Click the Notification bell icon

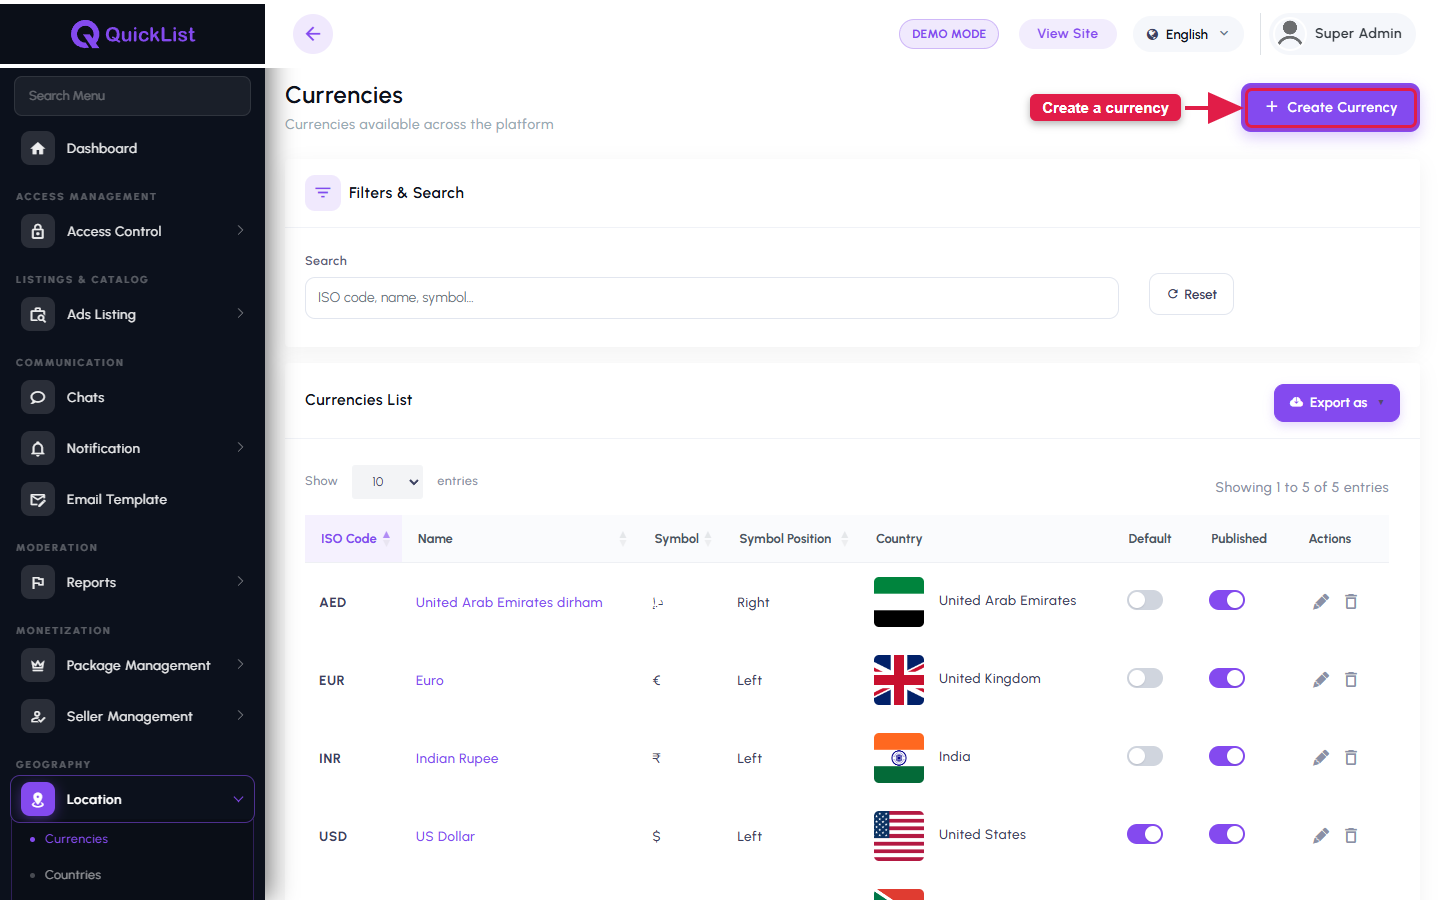pos(38,448)
